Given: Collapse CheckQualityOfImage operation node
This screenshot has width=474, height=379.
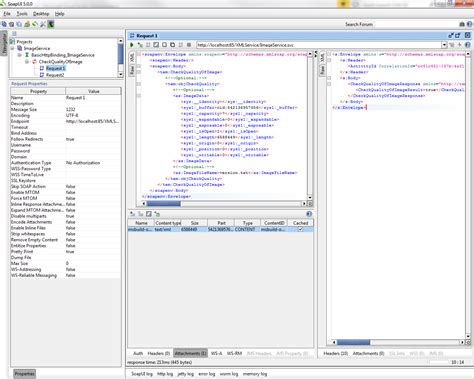Looking at the screenshot, I should tap(27, 62).
